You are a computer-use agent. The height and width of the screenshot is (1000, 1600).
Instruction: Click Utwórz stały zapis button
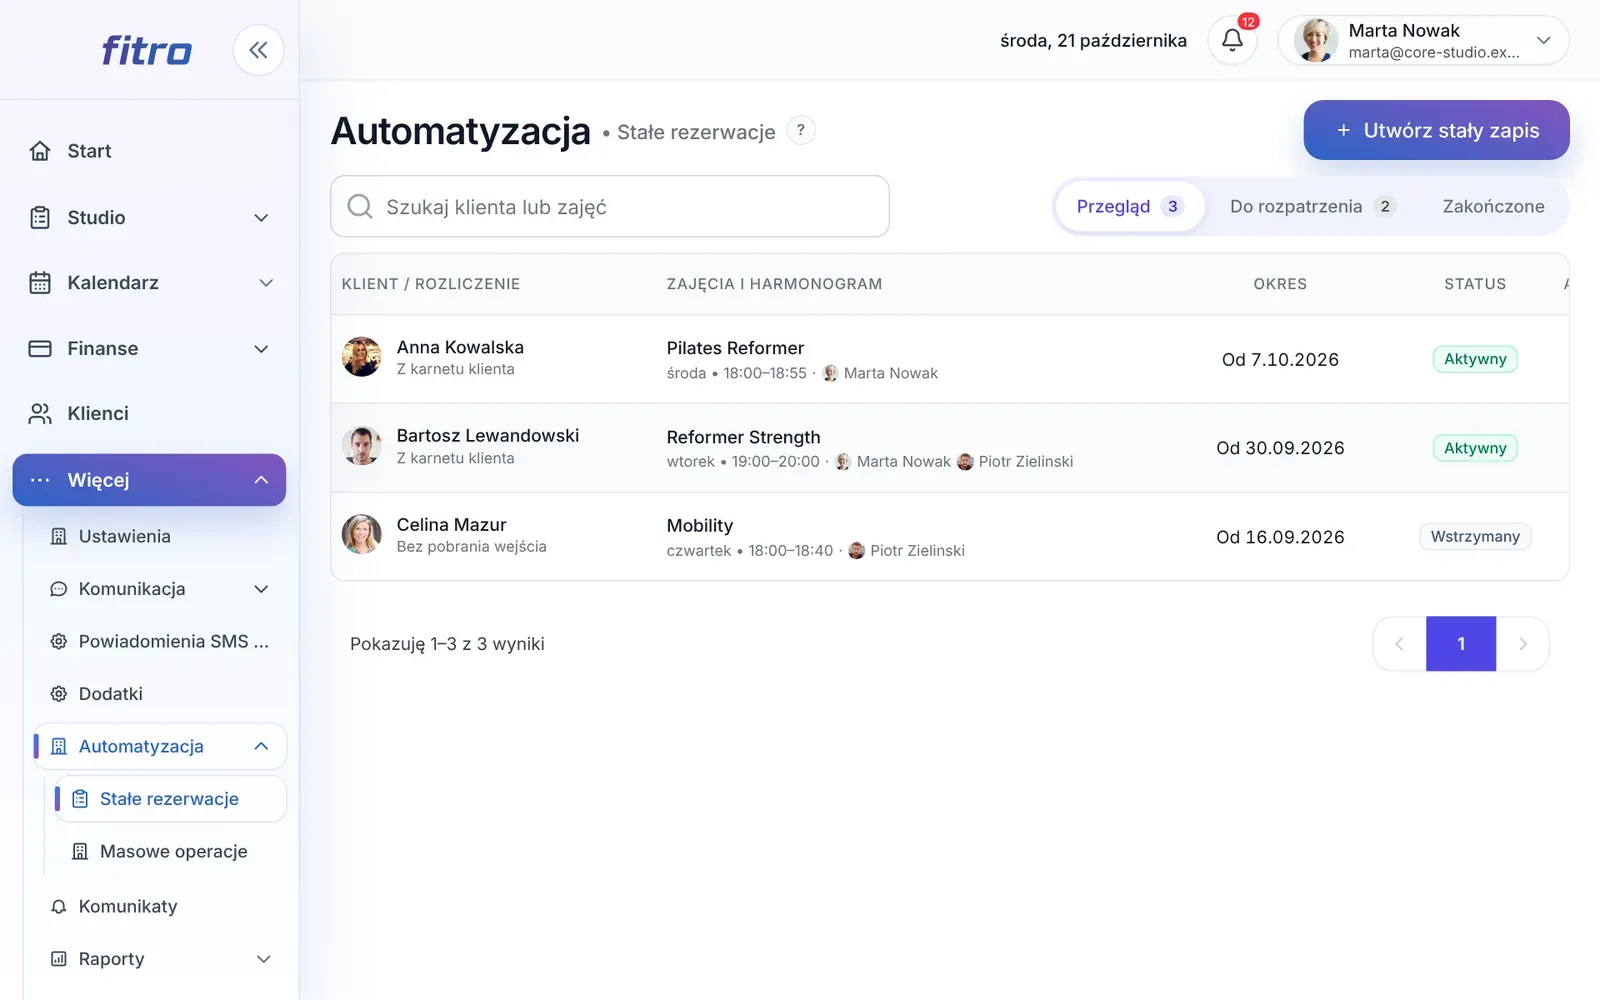tap(1436, 130)
